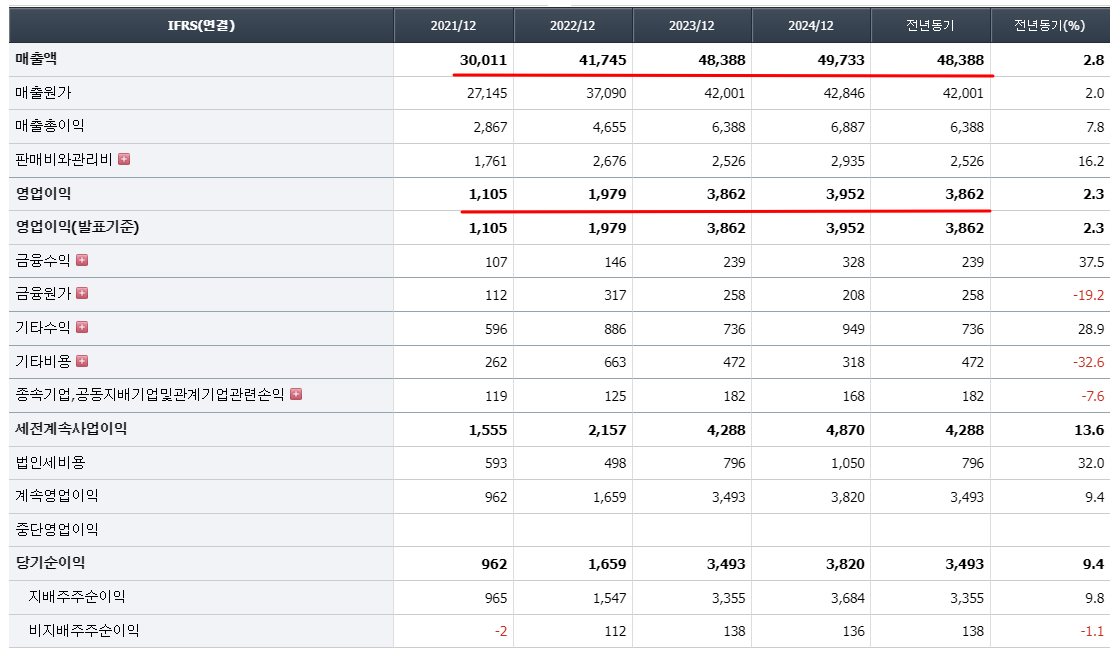This screenshot has height=662, width=1120.
Task: Click 매출원가 value 27,145
Action: [x=487, y=94]
